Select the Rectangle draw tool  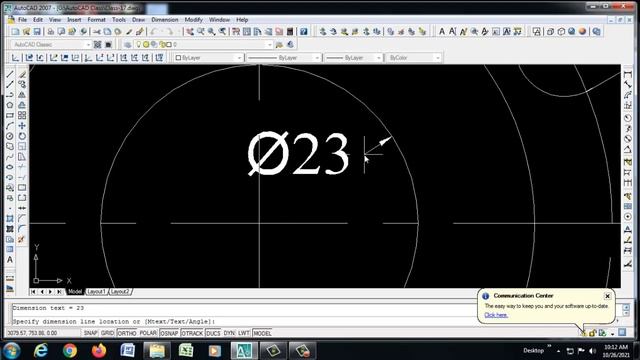[10, 116]
